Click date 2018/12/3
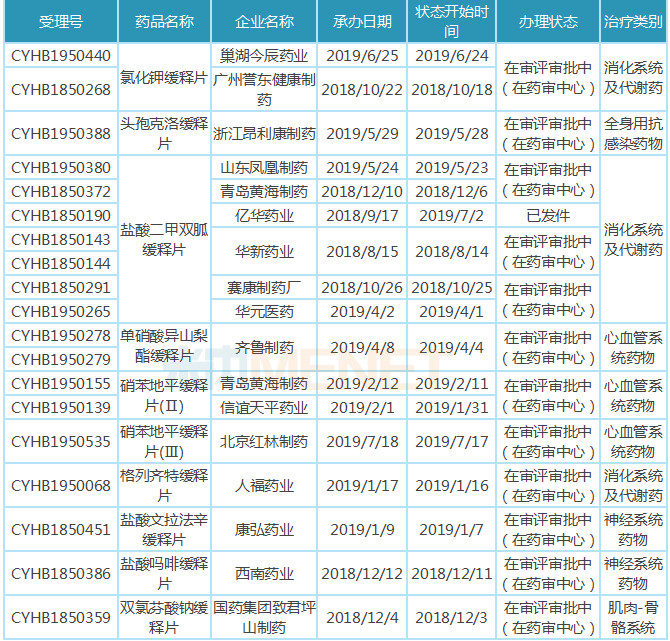Image resolution: width=670 pixels, height=641 pixels. pos(452,617)
